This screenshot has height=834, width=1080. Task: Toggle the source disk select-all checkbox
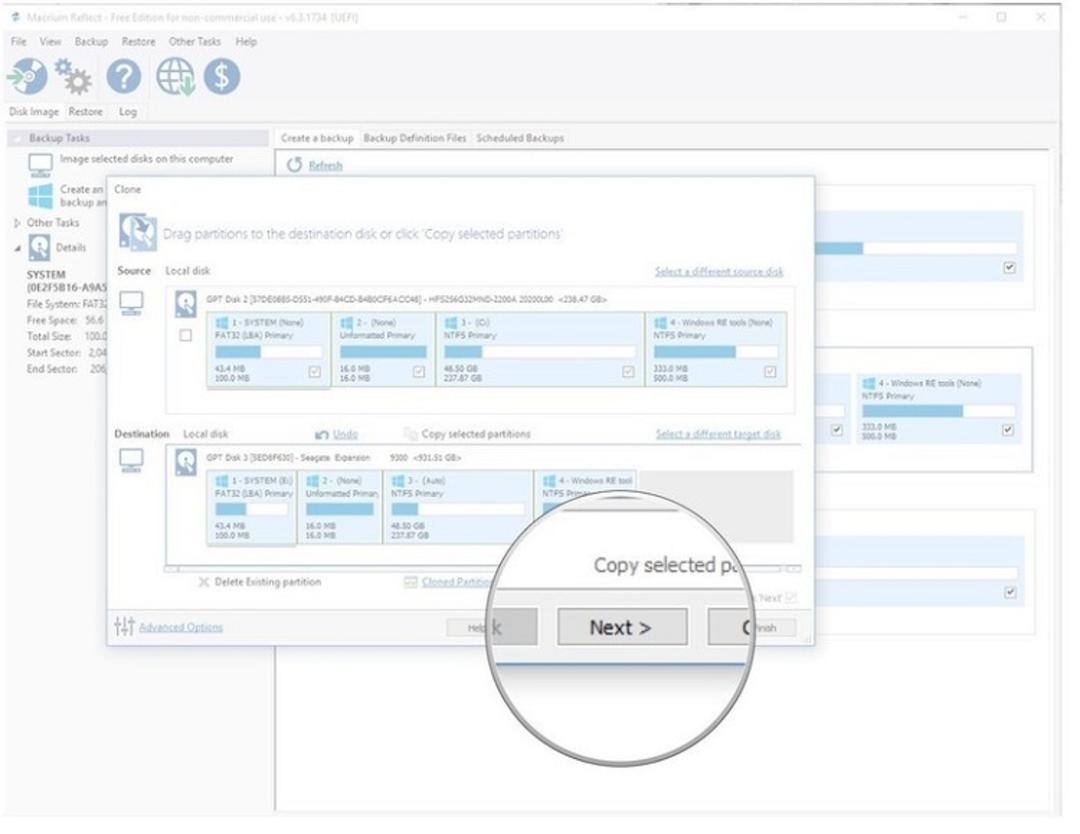coord(185,335)
